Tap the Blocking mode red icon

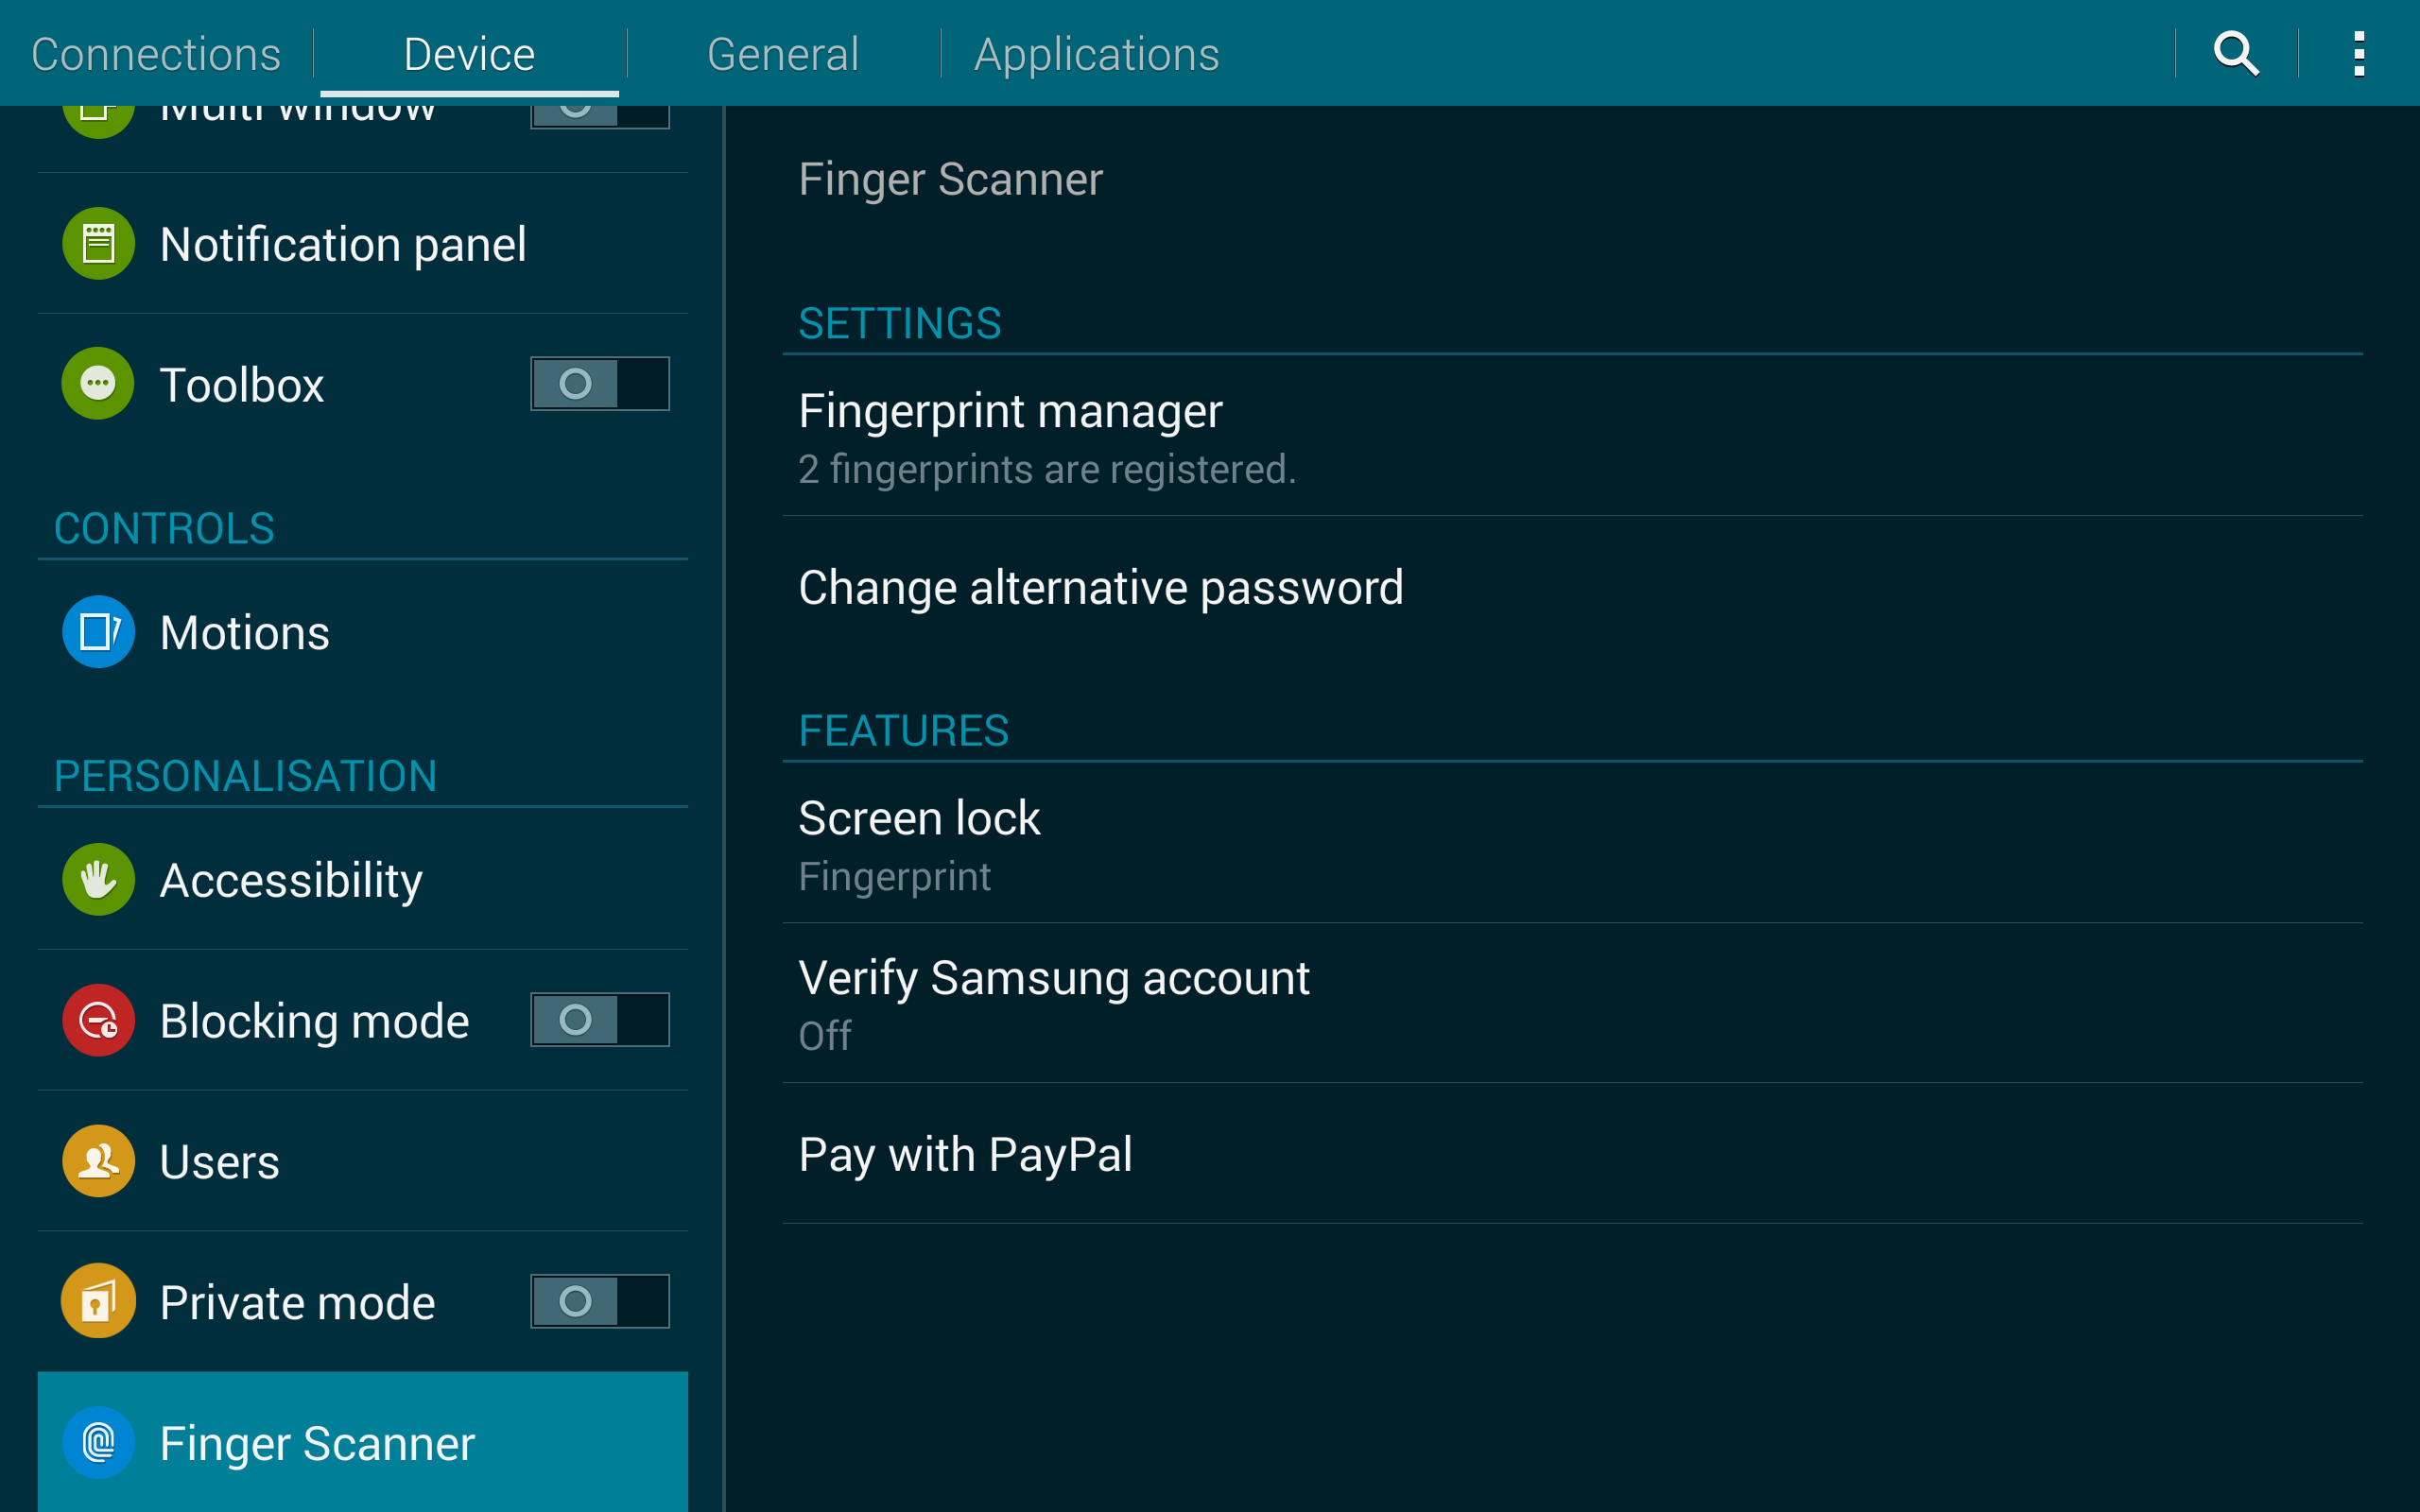point(98,1020)
